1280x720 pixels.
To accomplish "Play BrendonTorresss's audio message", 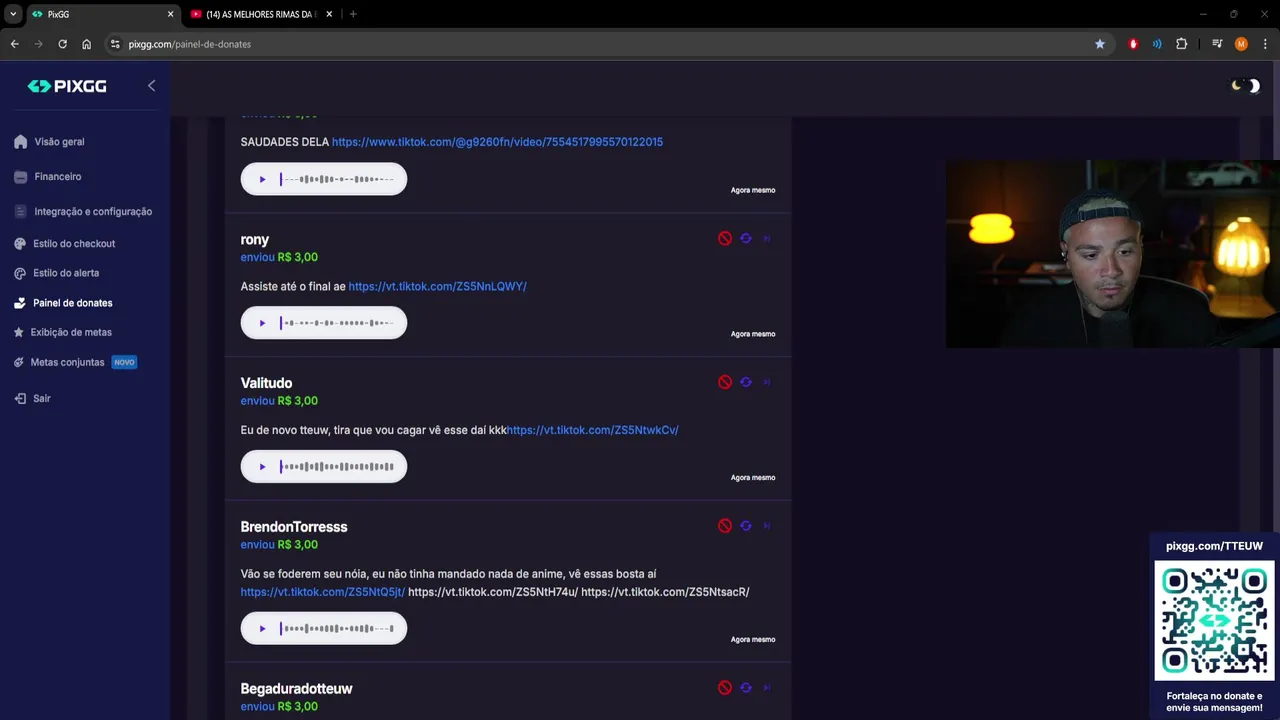I will click(x=262, y=629).
